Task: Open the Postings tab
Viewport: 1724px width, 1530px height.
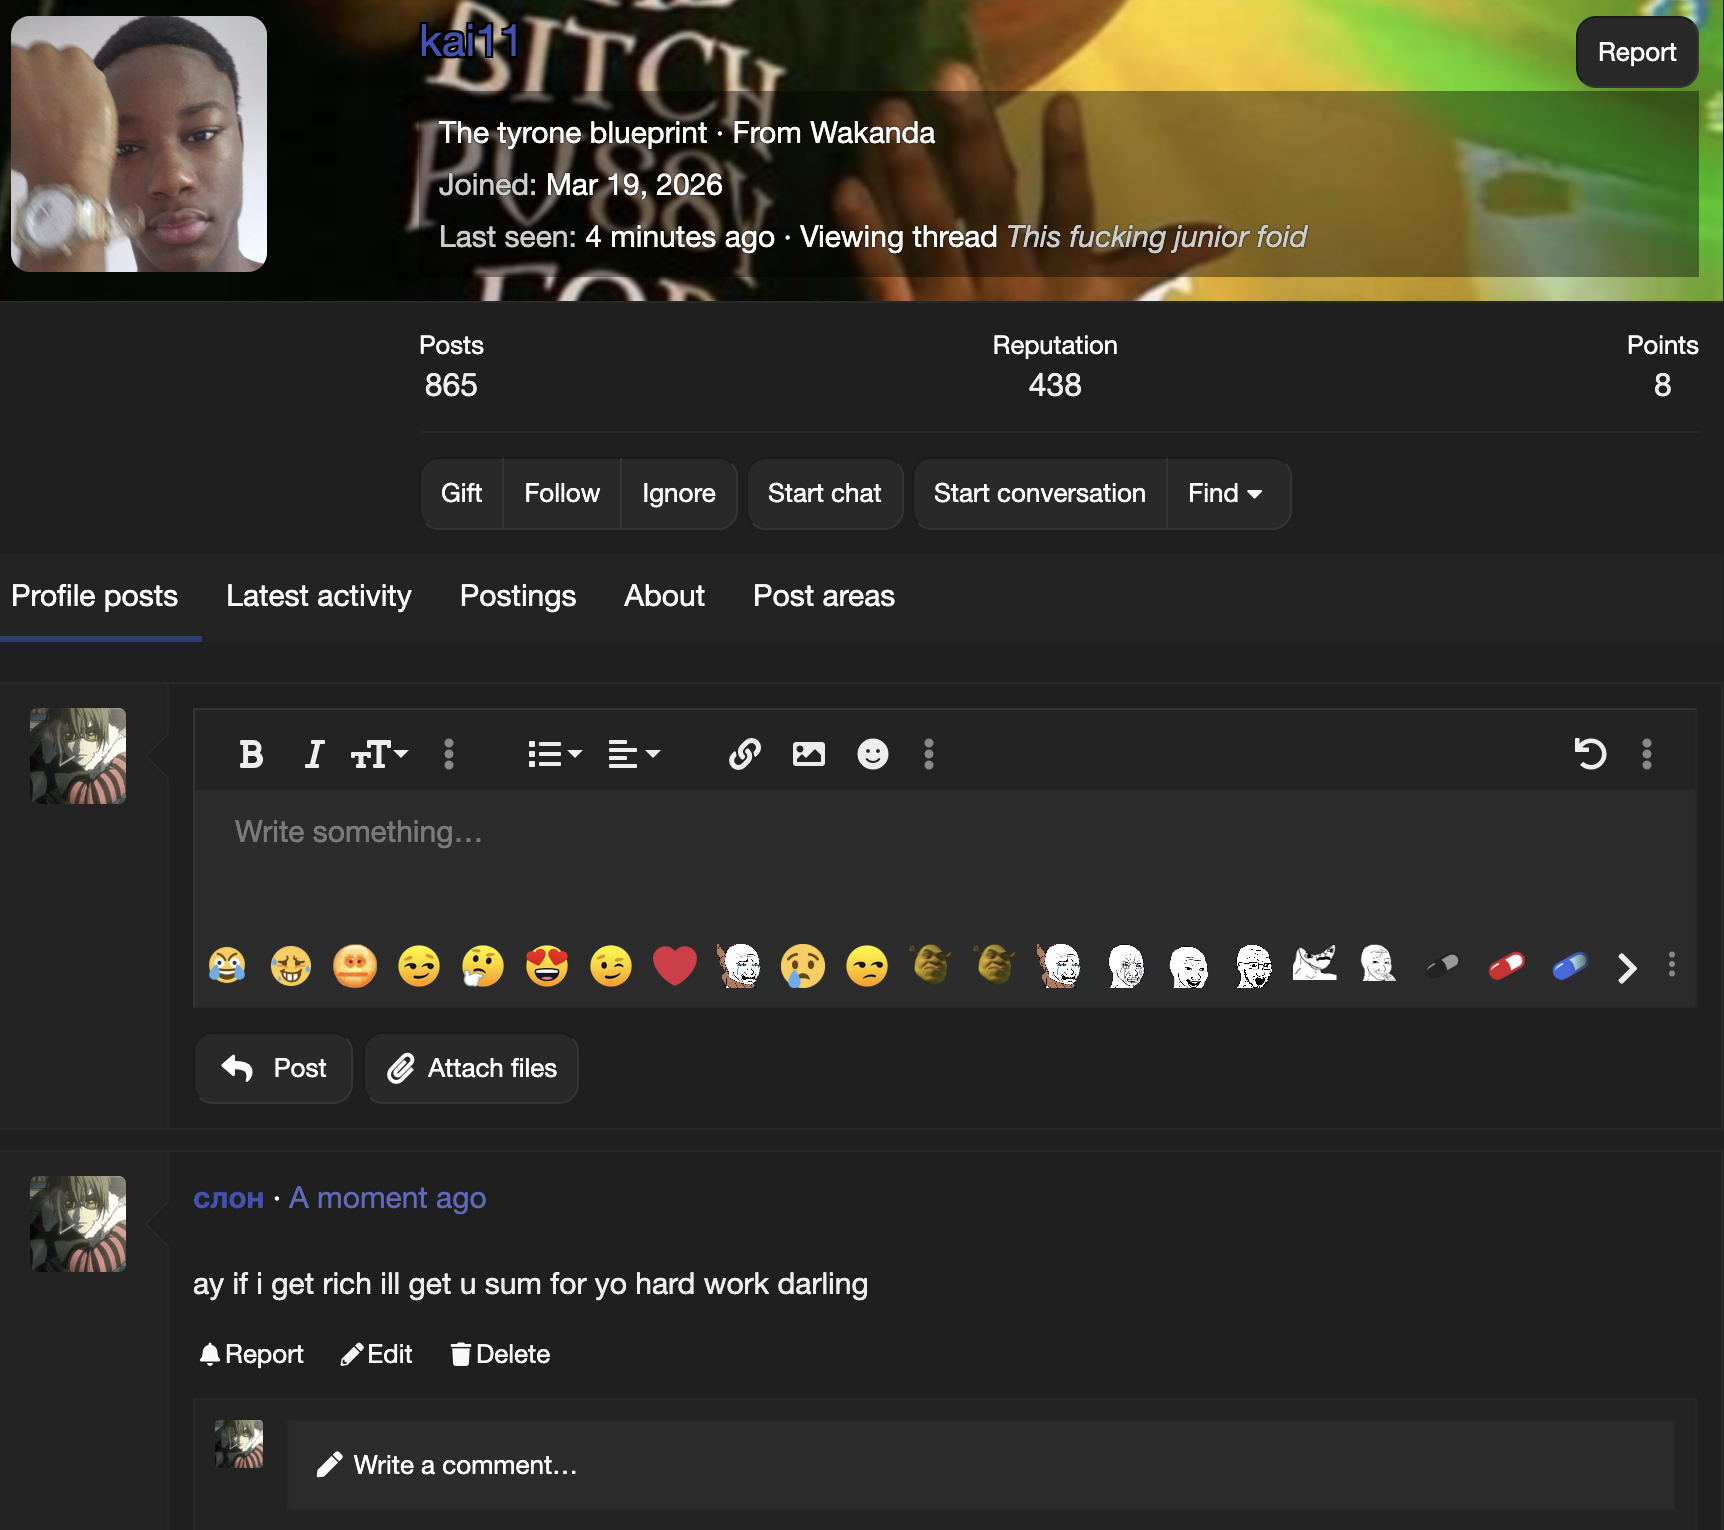Action: 517,596
